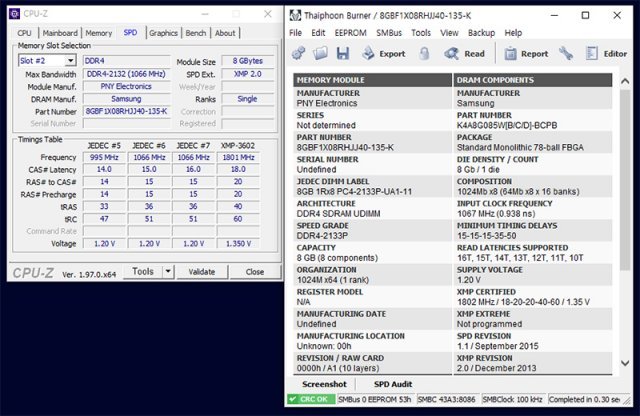Select the Screenshot tab at bottom
This screenshot has width=640, height=416.
coord(324,384)
